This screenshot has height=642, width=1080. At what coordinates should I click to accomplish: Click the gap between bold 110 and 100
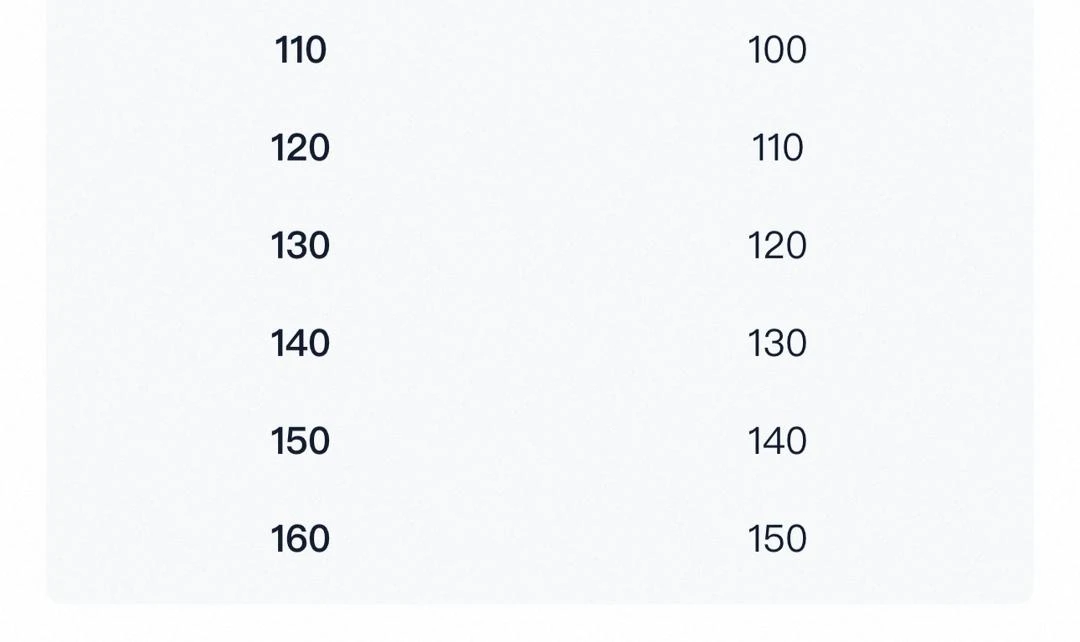[x=539, y=50]
